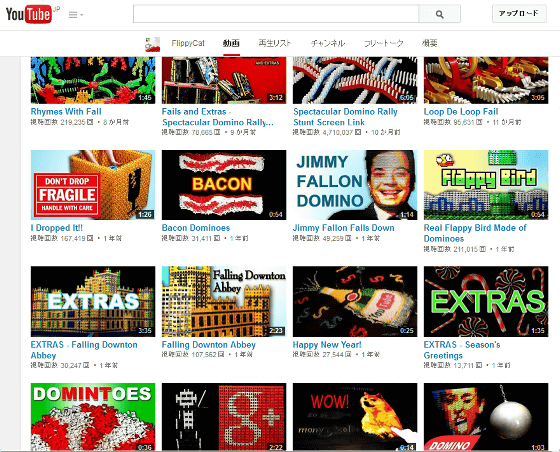Open the Fails and Extras title link
This screenshot has width=560, height=452.
click(218, 117)
